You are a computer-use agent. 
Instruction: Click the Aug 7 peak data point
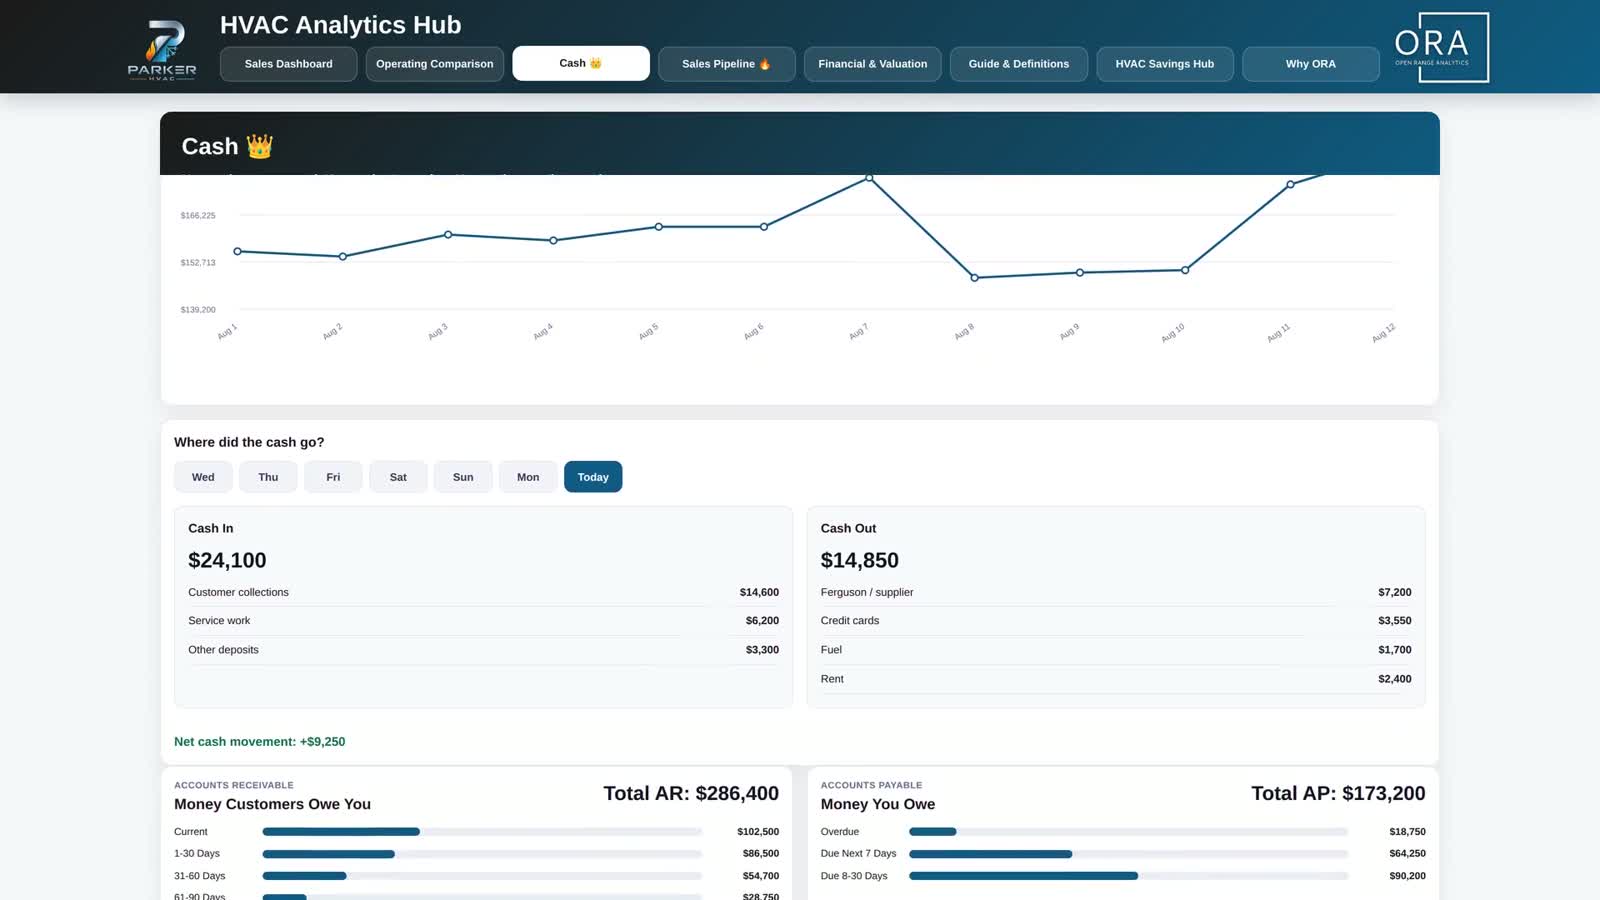click(x=869, y=178)
